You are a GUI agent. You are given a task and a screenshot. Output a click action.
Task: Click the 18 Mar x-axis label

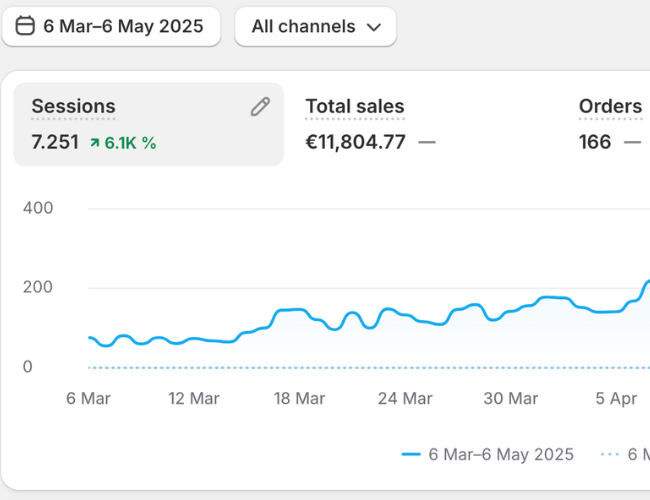click(299, 398)
